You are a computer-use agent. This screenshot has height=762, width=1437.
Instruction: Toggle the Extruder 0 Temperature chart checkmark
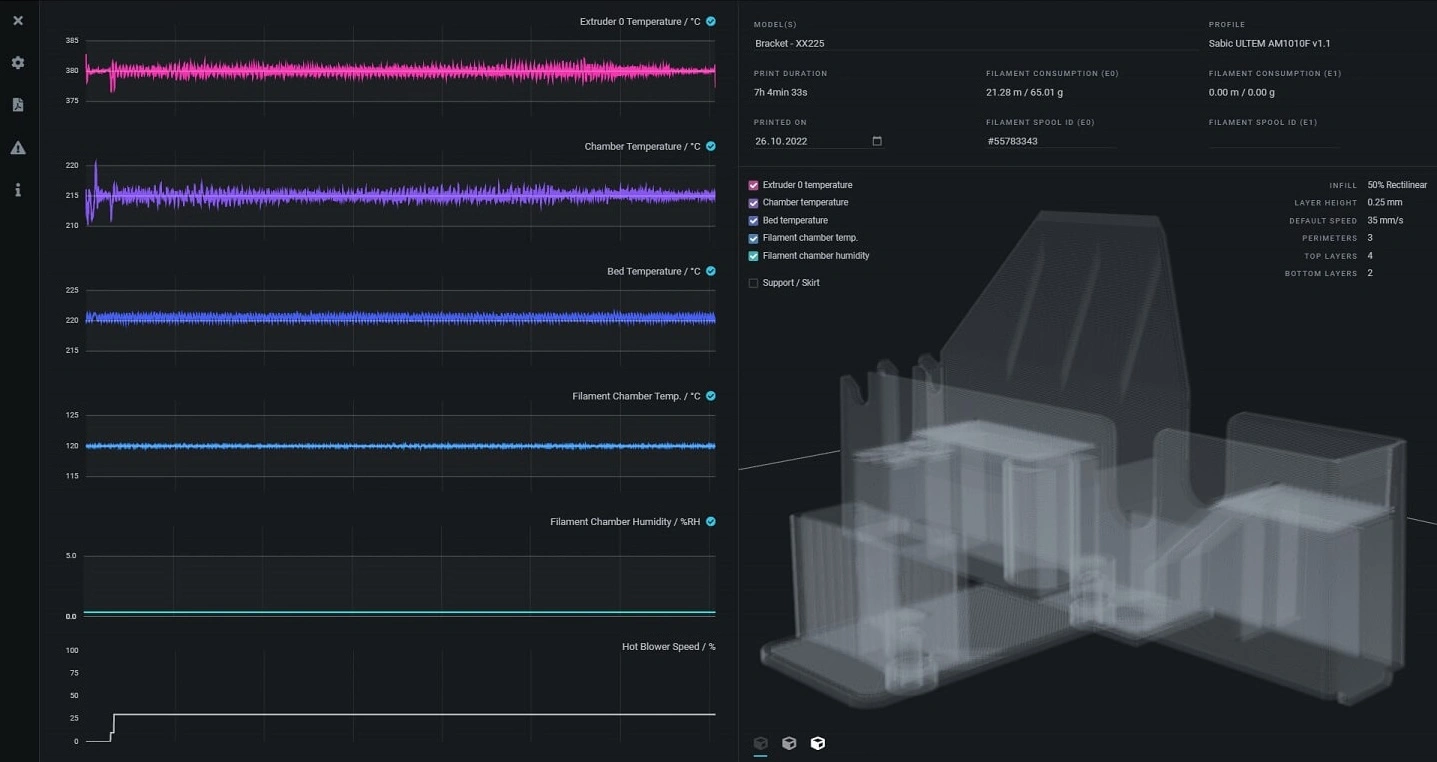pyautogui.click(x=711, y=21)
